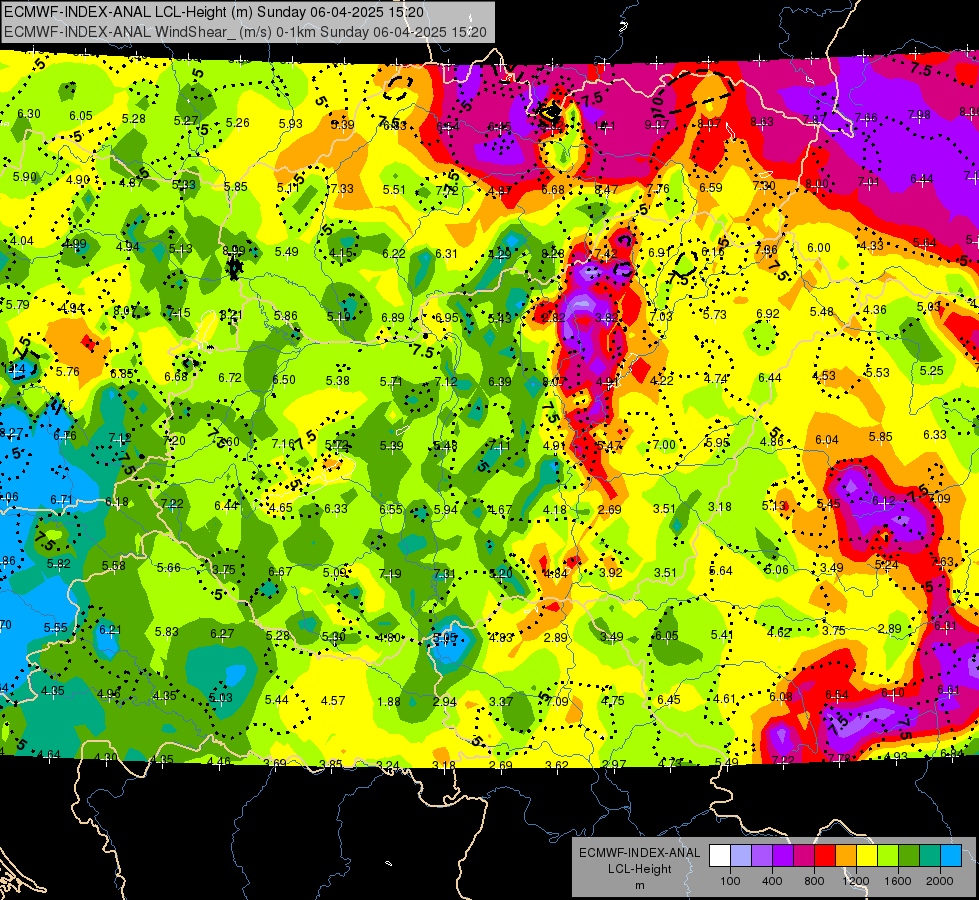Image resolution: width=979 pixels, height=900 pixels.
Task: Click the map value 4.22
Action: coord(662,380)
